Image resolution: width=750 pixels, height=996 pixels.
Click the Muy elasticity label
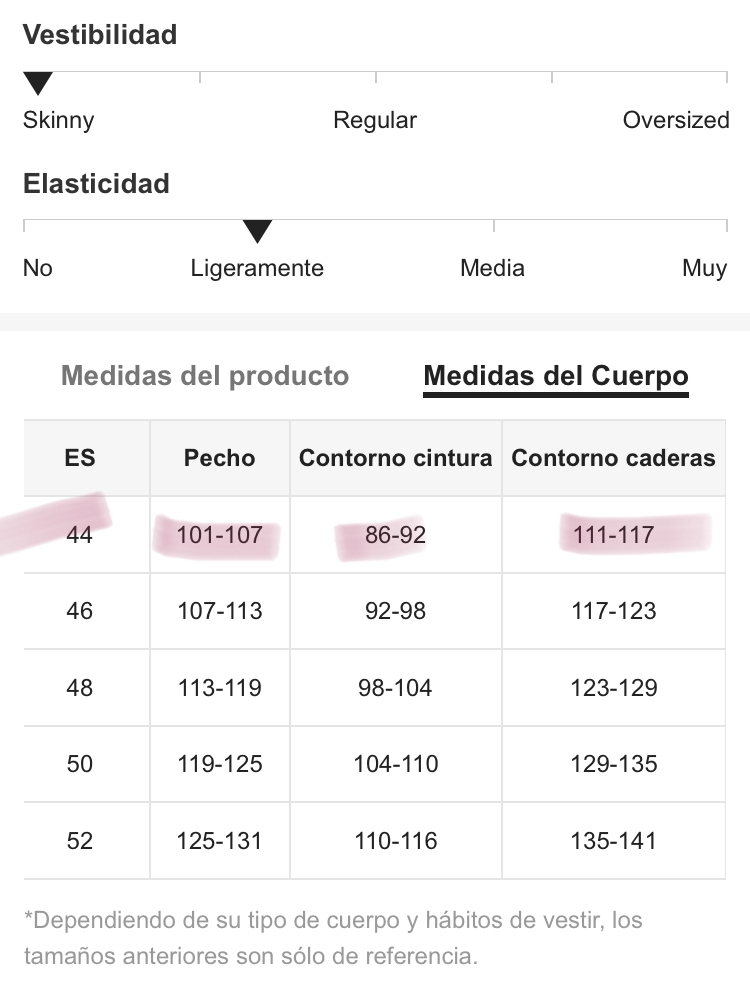704,268
